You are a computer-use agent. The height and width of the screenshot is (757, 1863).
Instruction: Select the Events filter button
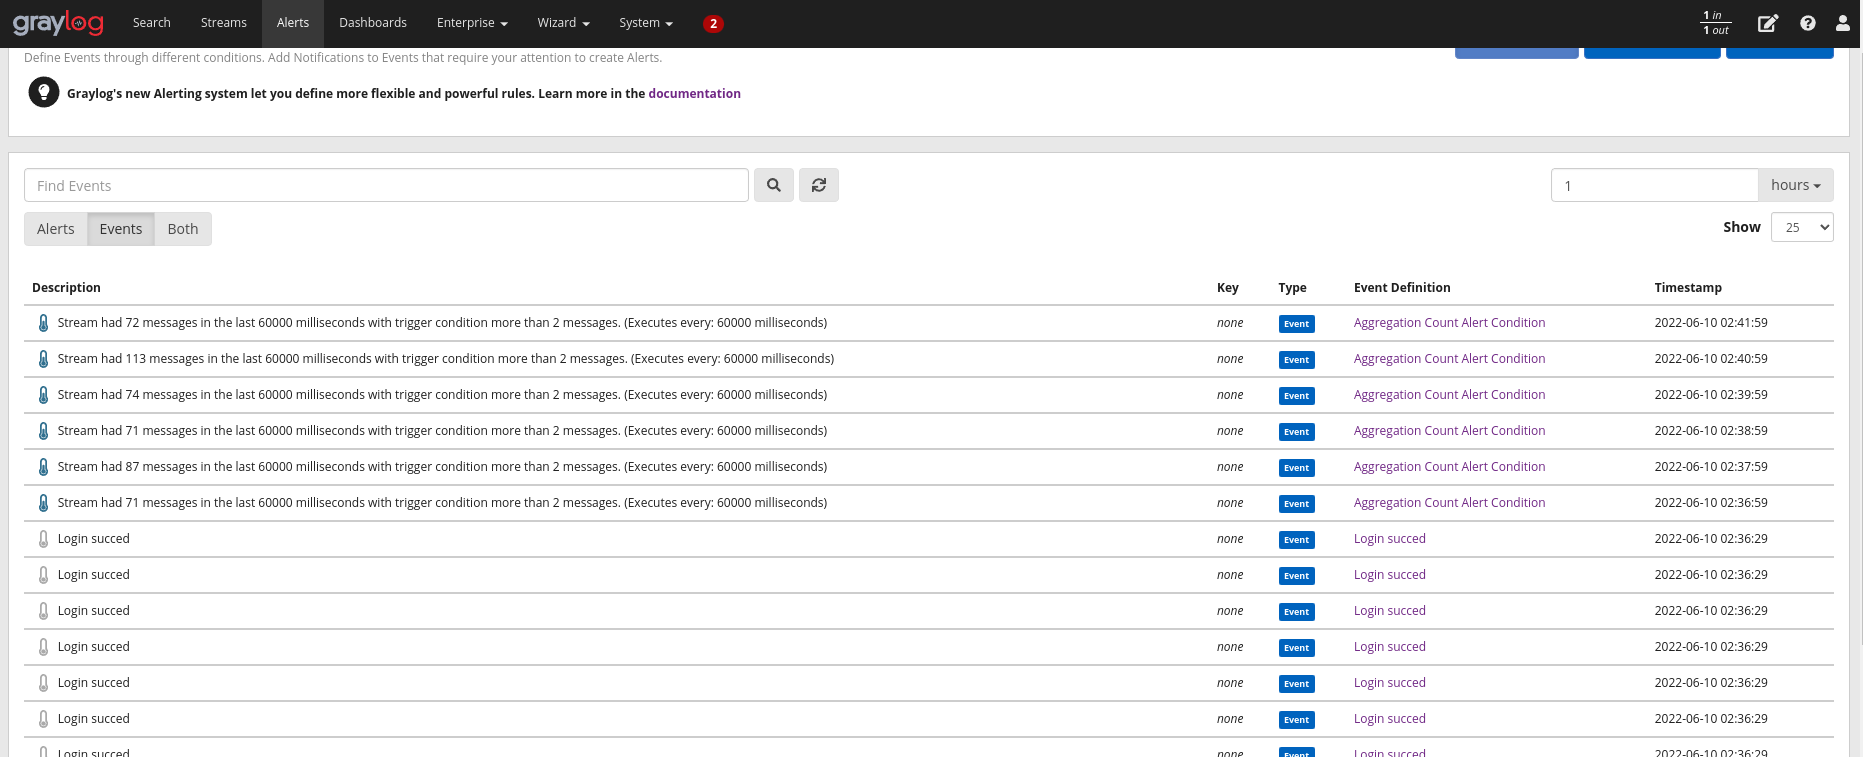point(121,229)
